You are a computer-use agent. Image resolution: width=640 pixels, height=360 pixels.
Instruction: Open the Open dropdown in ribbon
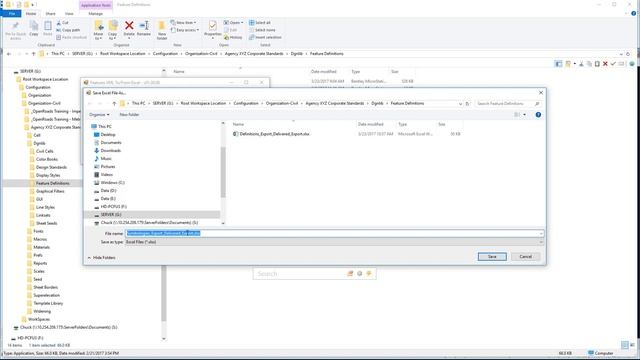233,23
